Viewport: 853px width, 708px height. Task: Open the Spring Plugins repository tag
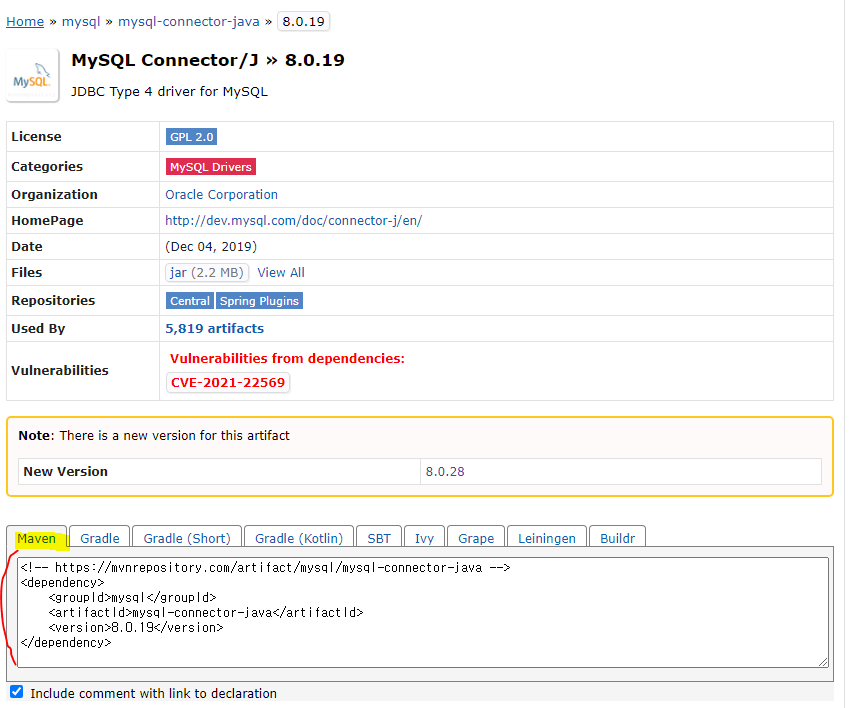(x=259, y=301)
